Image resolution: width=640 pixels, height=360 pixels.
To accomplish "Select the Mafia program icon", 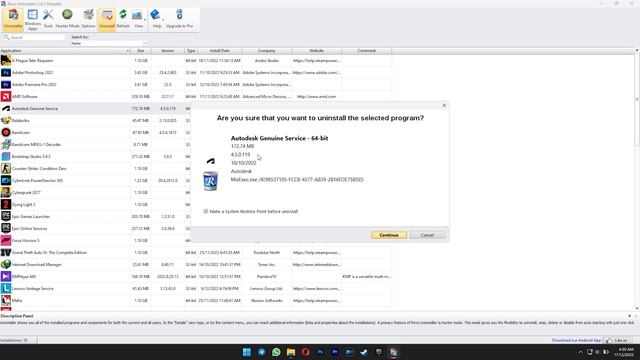I will click(x=6, y=300).
